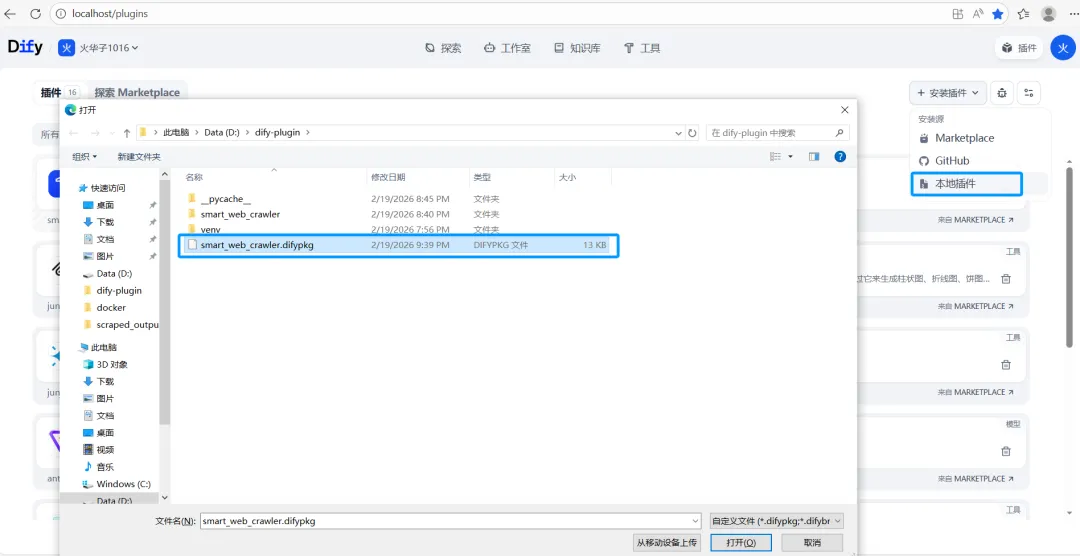Viewport: 1080px width, 556px height.
Task: Click the plugin debug bug icon
Action: 1002,92
